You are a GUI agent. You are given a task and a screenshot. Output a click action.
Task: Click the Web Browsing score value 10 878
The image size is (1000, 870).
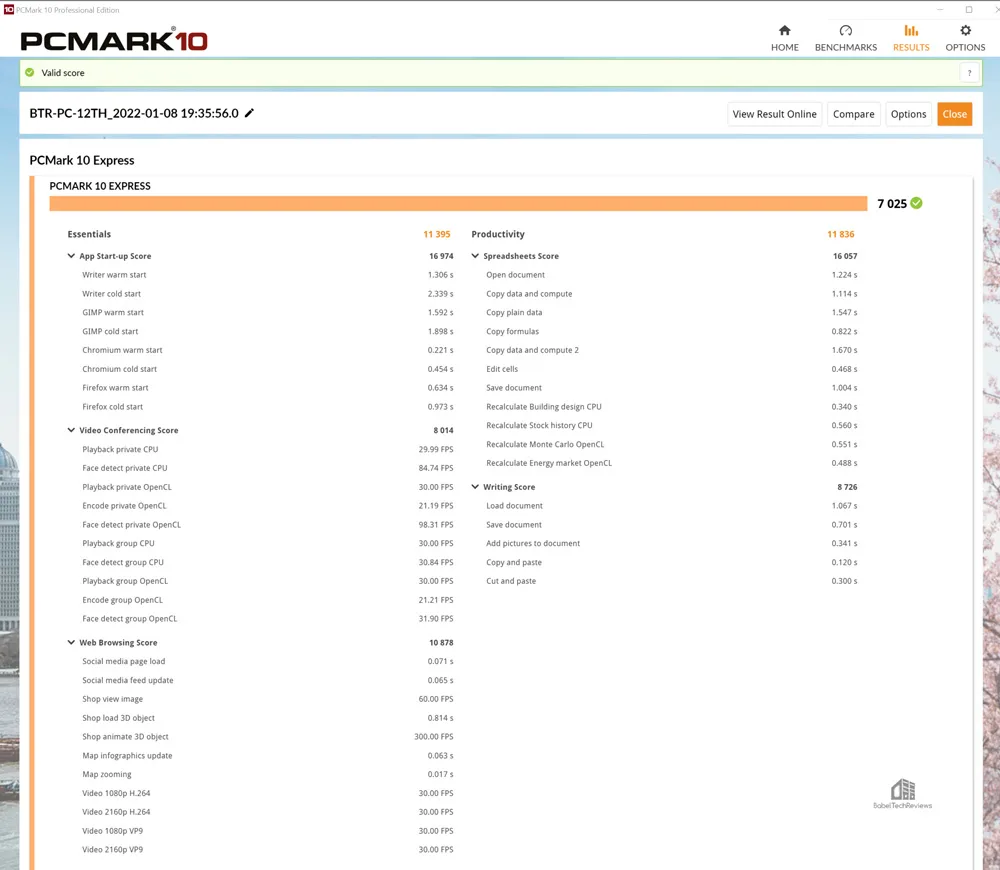point(441,642)
